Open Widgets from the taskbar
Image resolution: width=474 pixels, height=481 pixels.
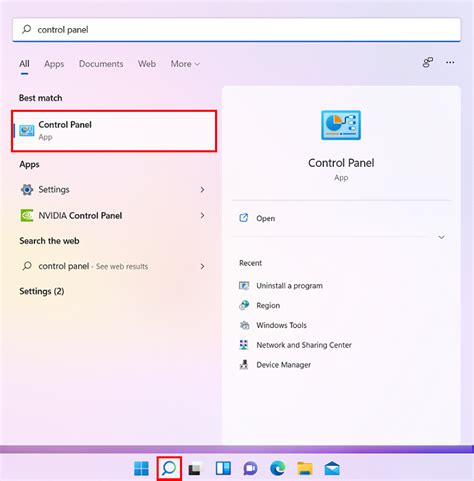coord(223,469)
